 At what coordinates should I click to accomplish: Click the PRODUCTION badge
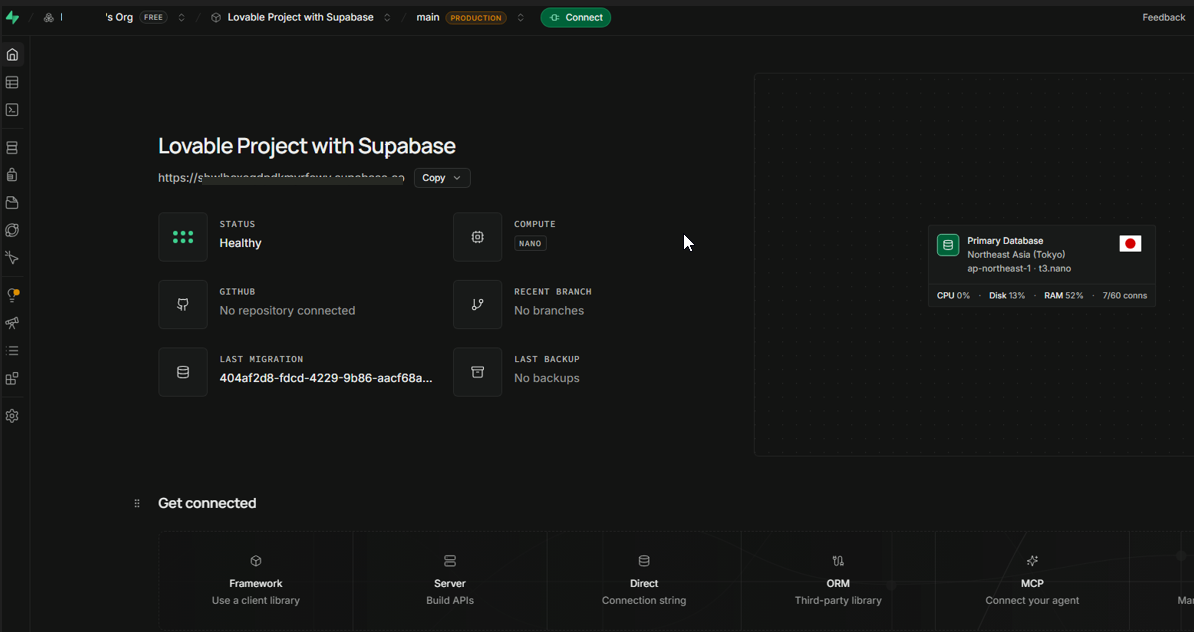click(476, 18)
